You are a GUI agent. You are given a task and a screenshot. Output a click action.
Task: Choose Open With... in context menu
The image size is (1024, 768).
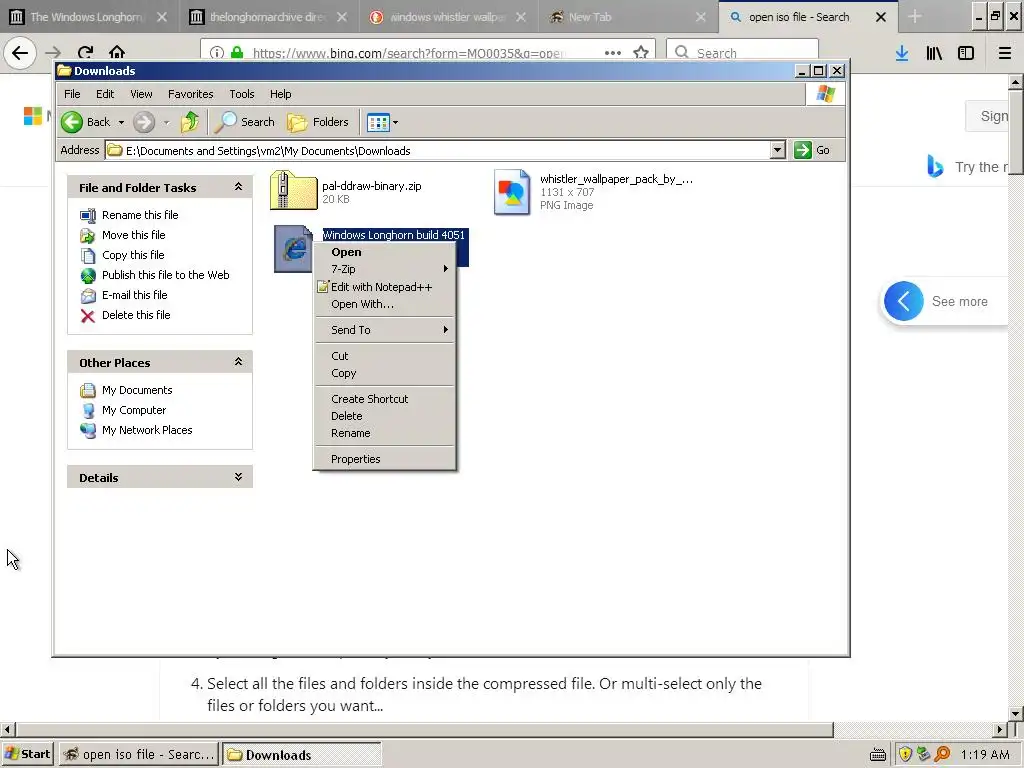click(x=385, y=304)
